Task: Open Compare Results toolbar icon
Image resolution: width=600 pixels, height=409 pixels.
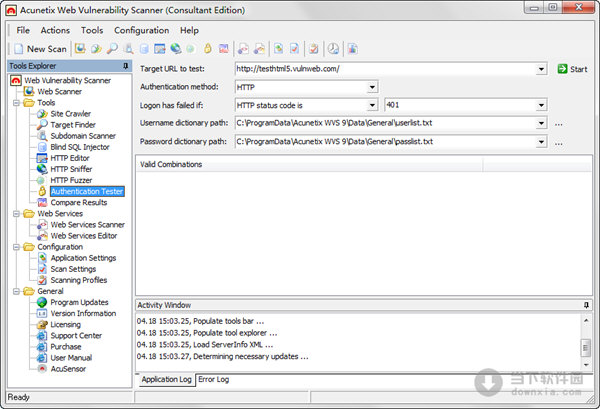Action: 223,49
